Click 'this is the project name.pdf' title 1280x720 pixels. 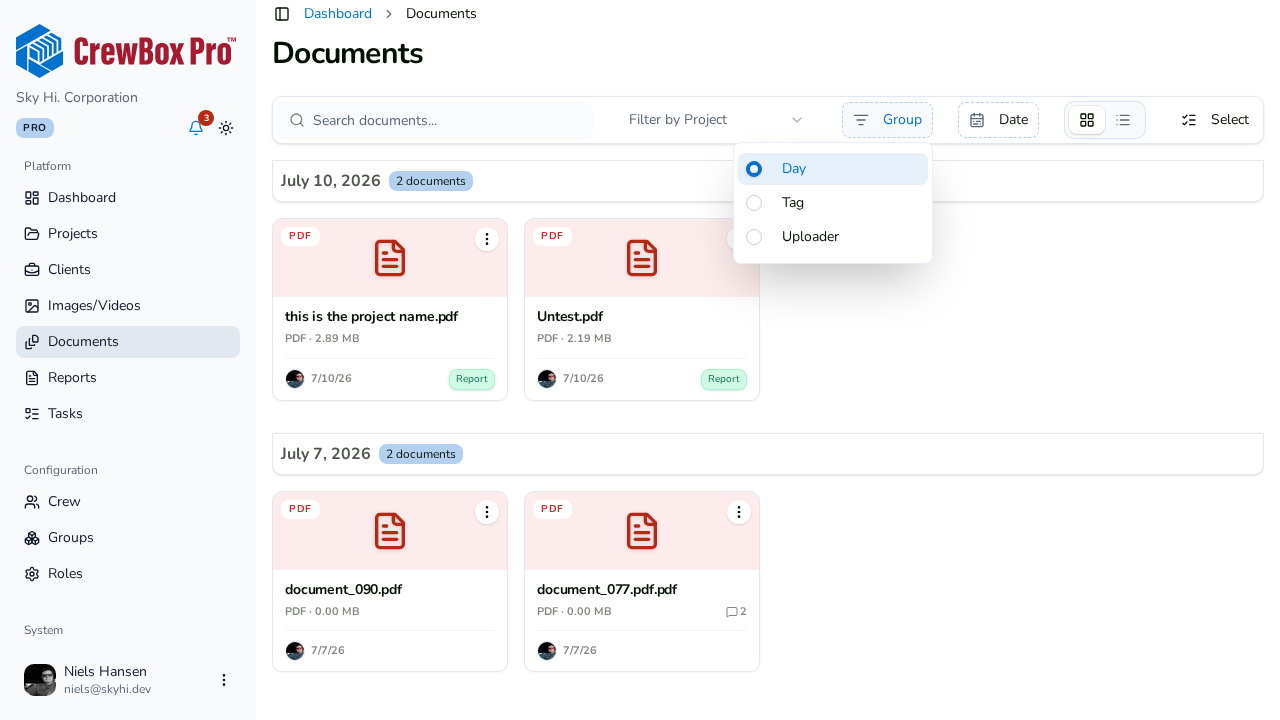pyautogui.click(x=371, y=317)
